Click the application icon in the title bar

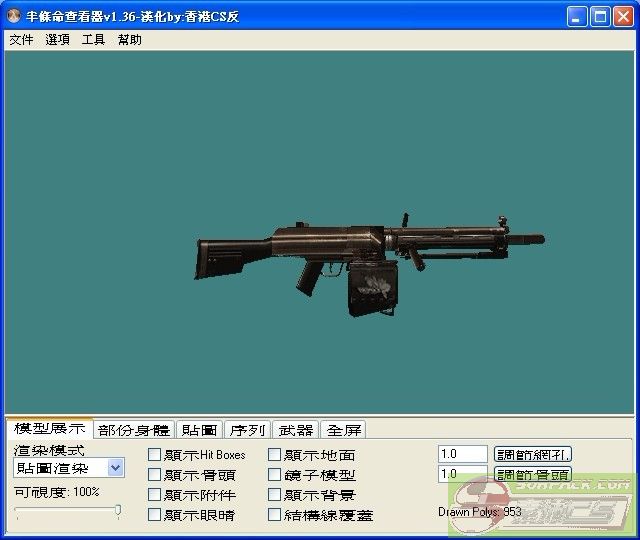point(14,16)
